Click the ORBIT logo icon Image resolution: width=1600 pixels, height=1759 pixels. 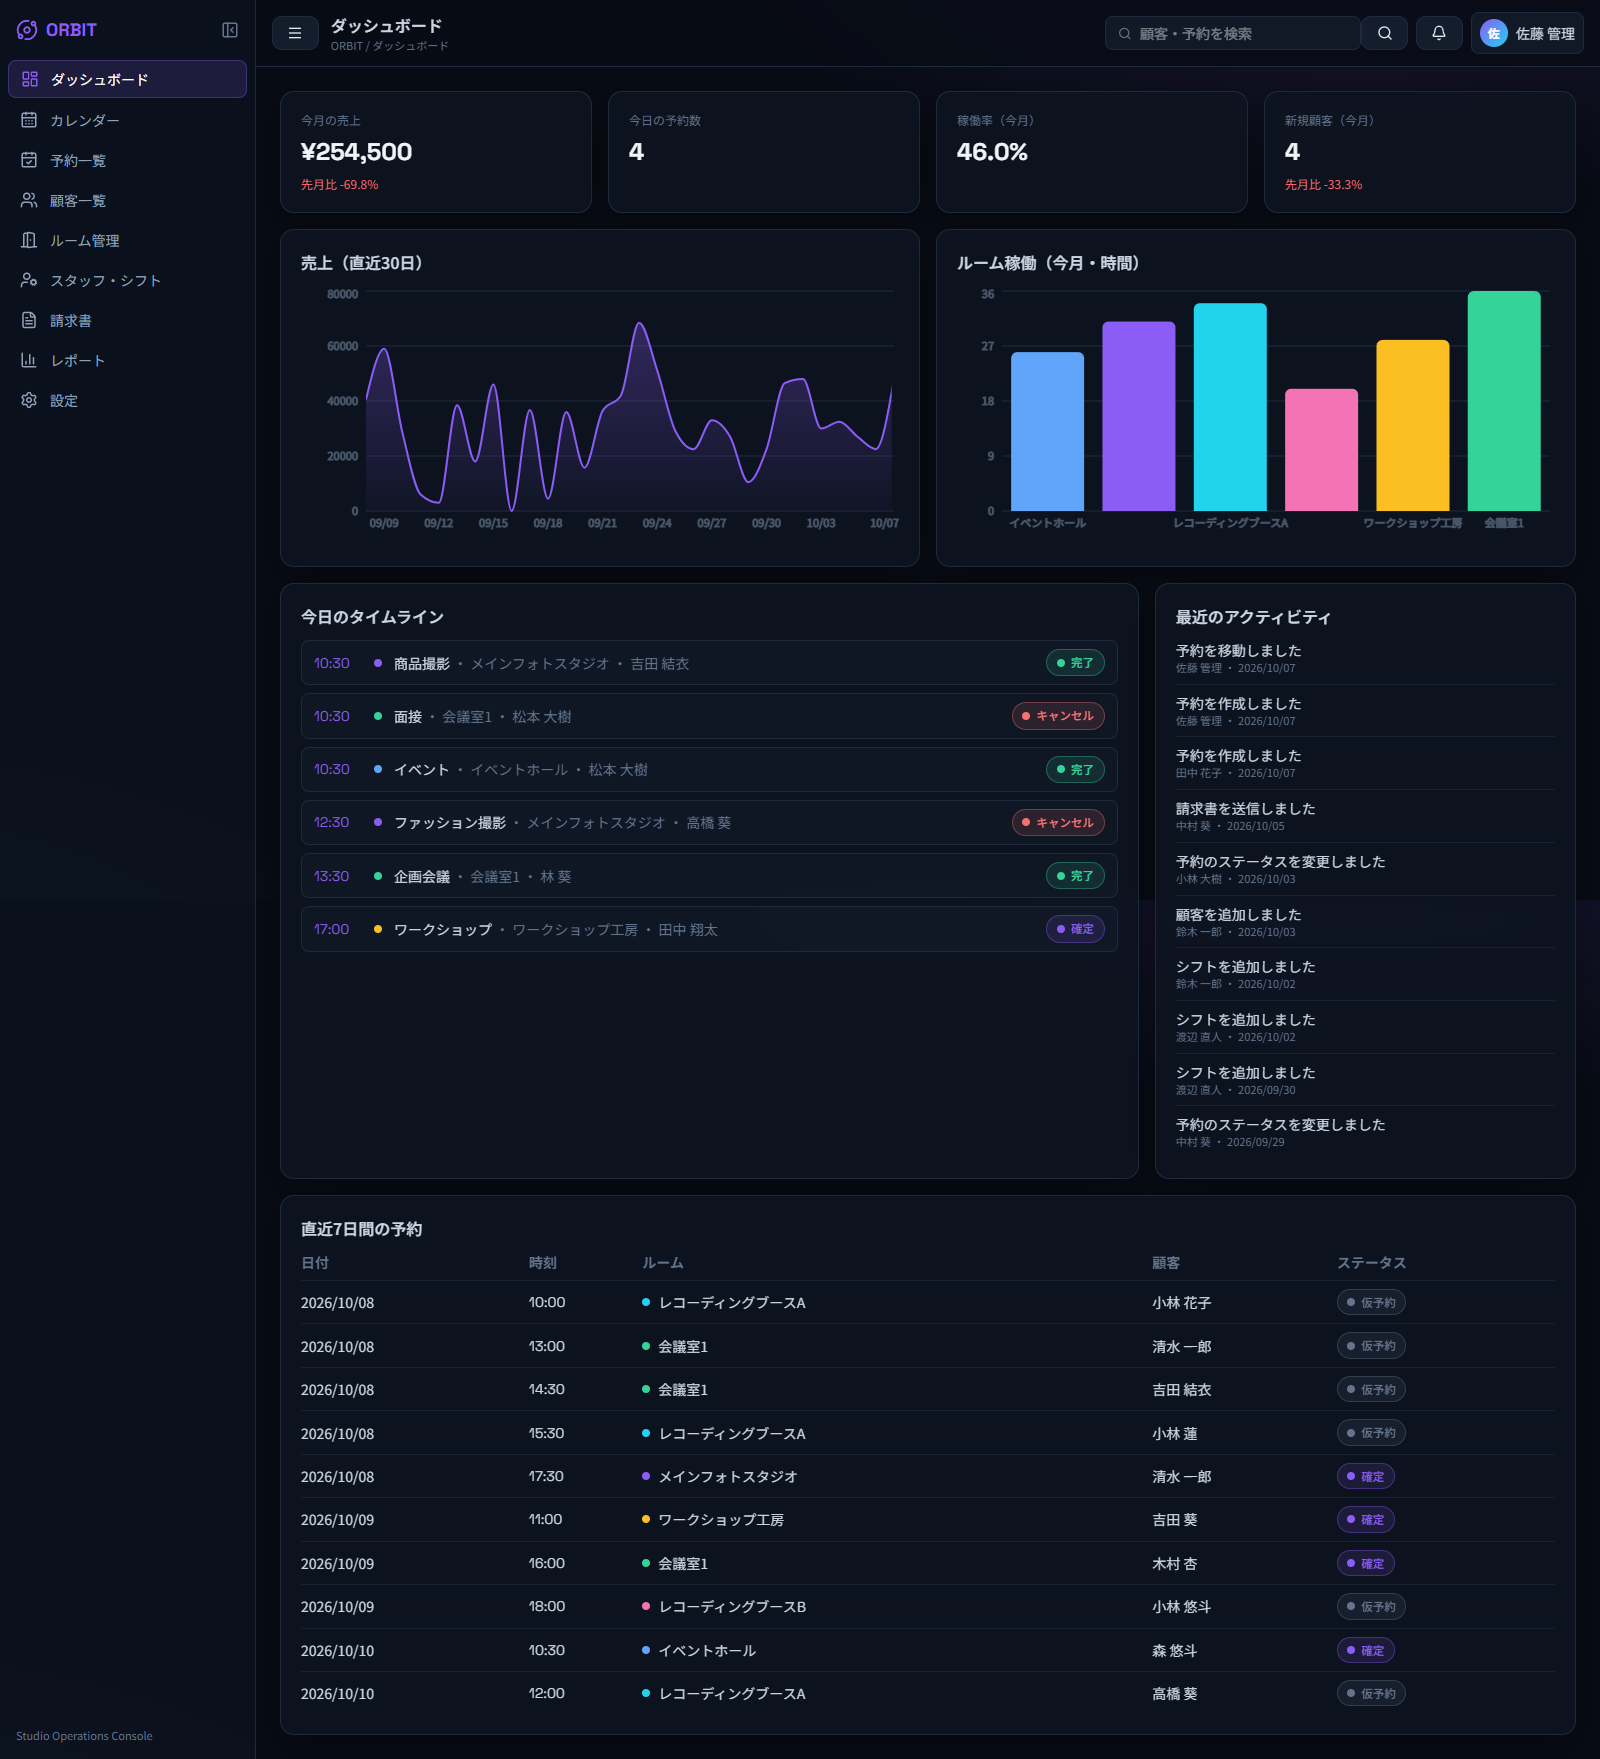(27, 30)
